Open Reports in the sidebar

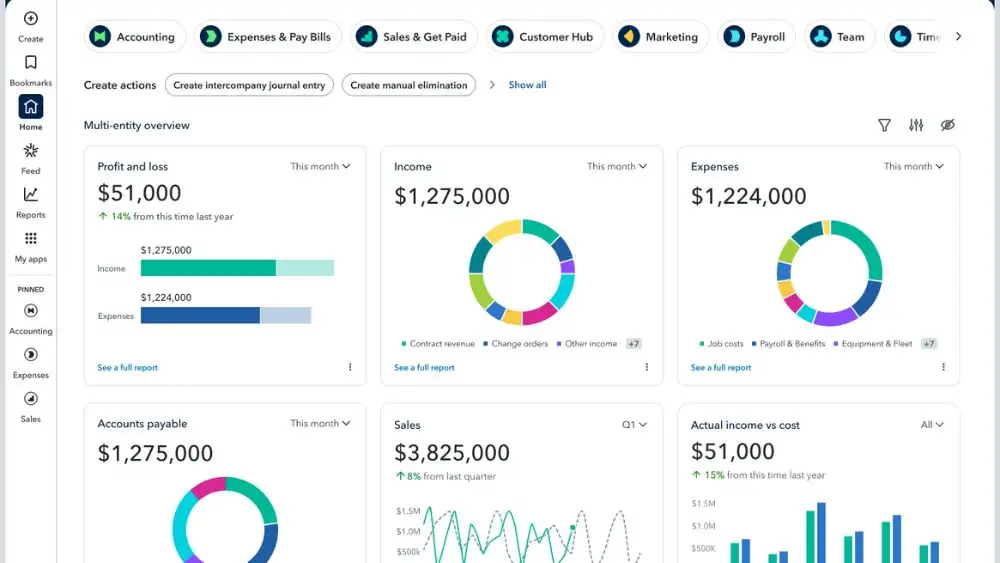(31, 194)
